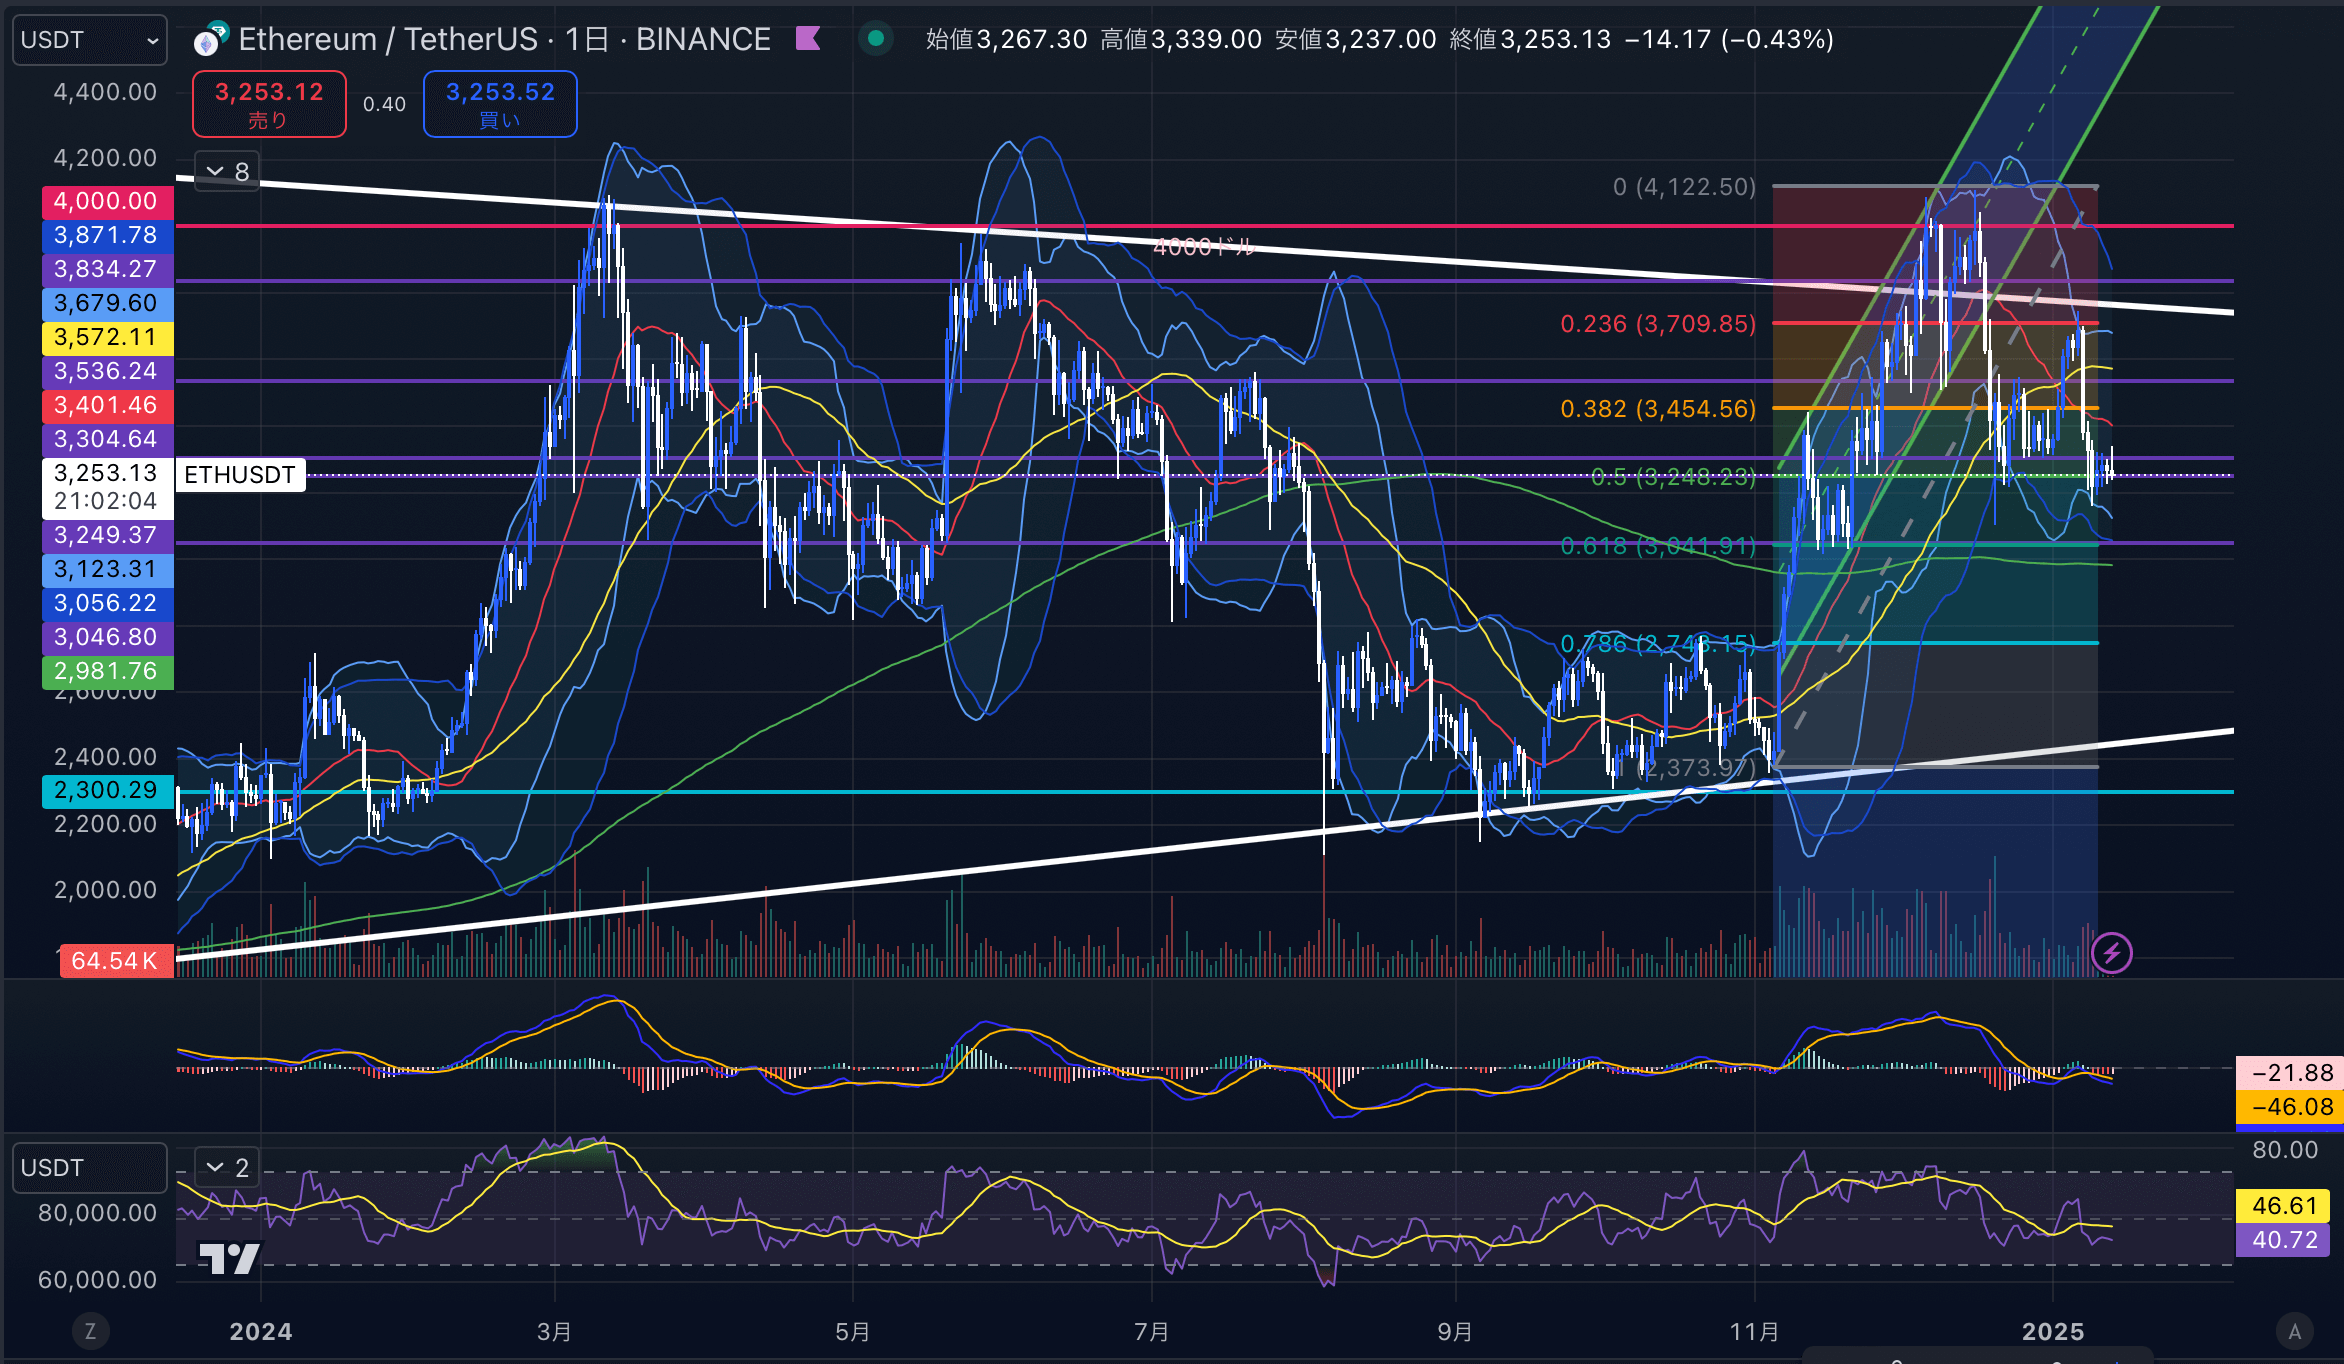
Task: Click the 7月 date on time axis
Action: tap(1151, 1332)
